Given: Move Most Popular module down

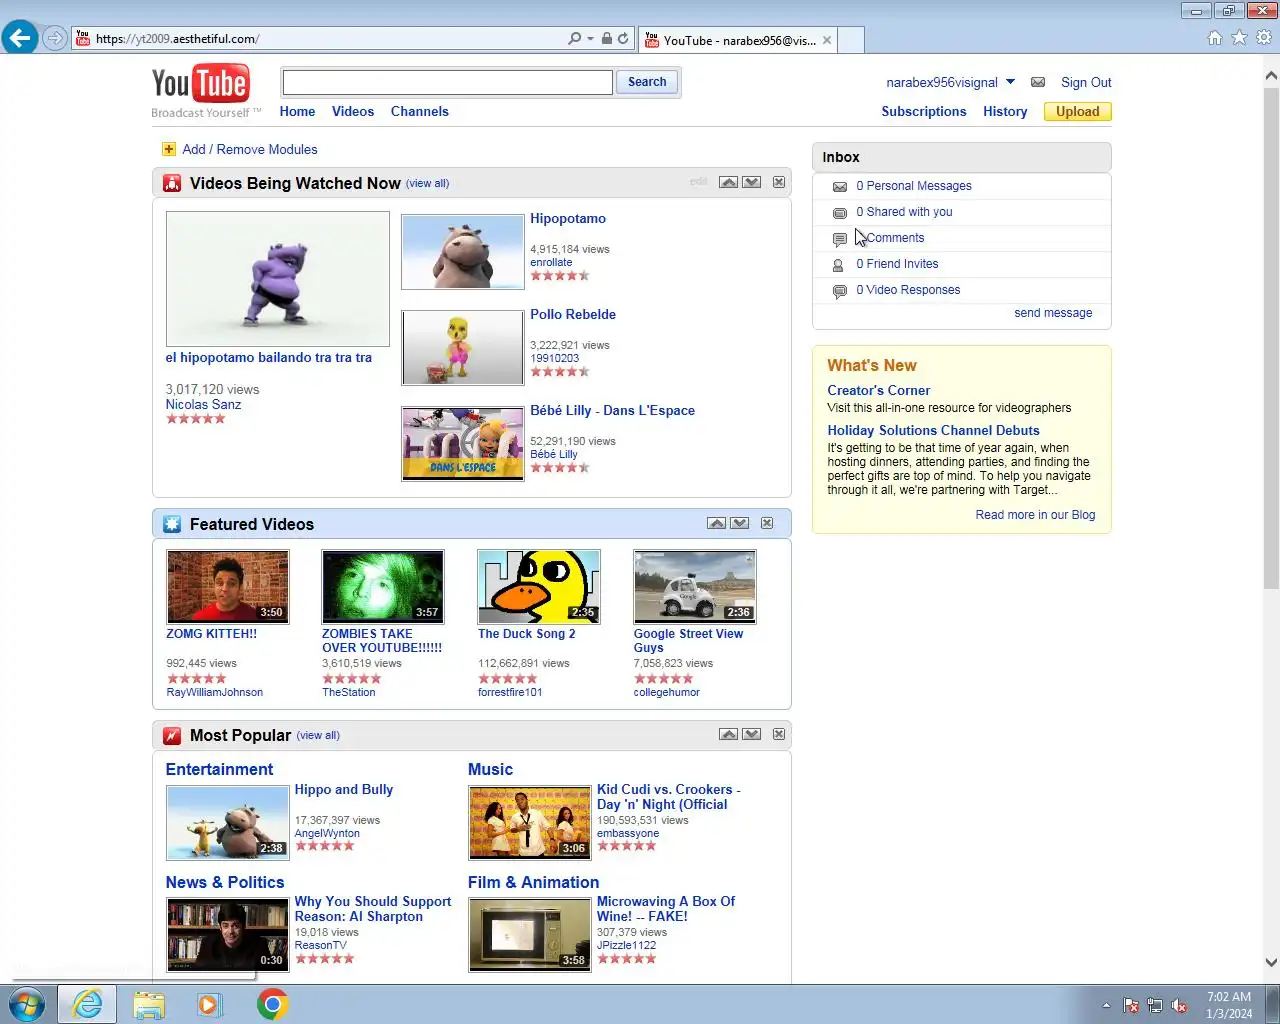Looking at the screenshot, I should point(752,734).
